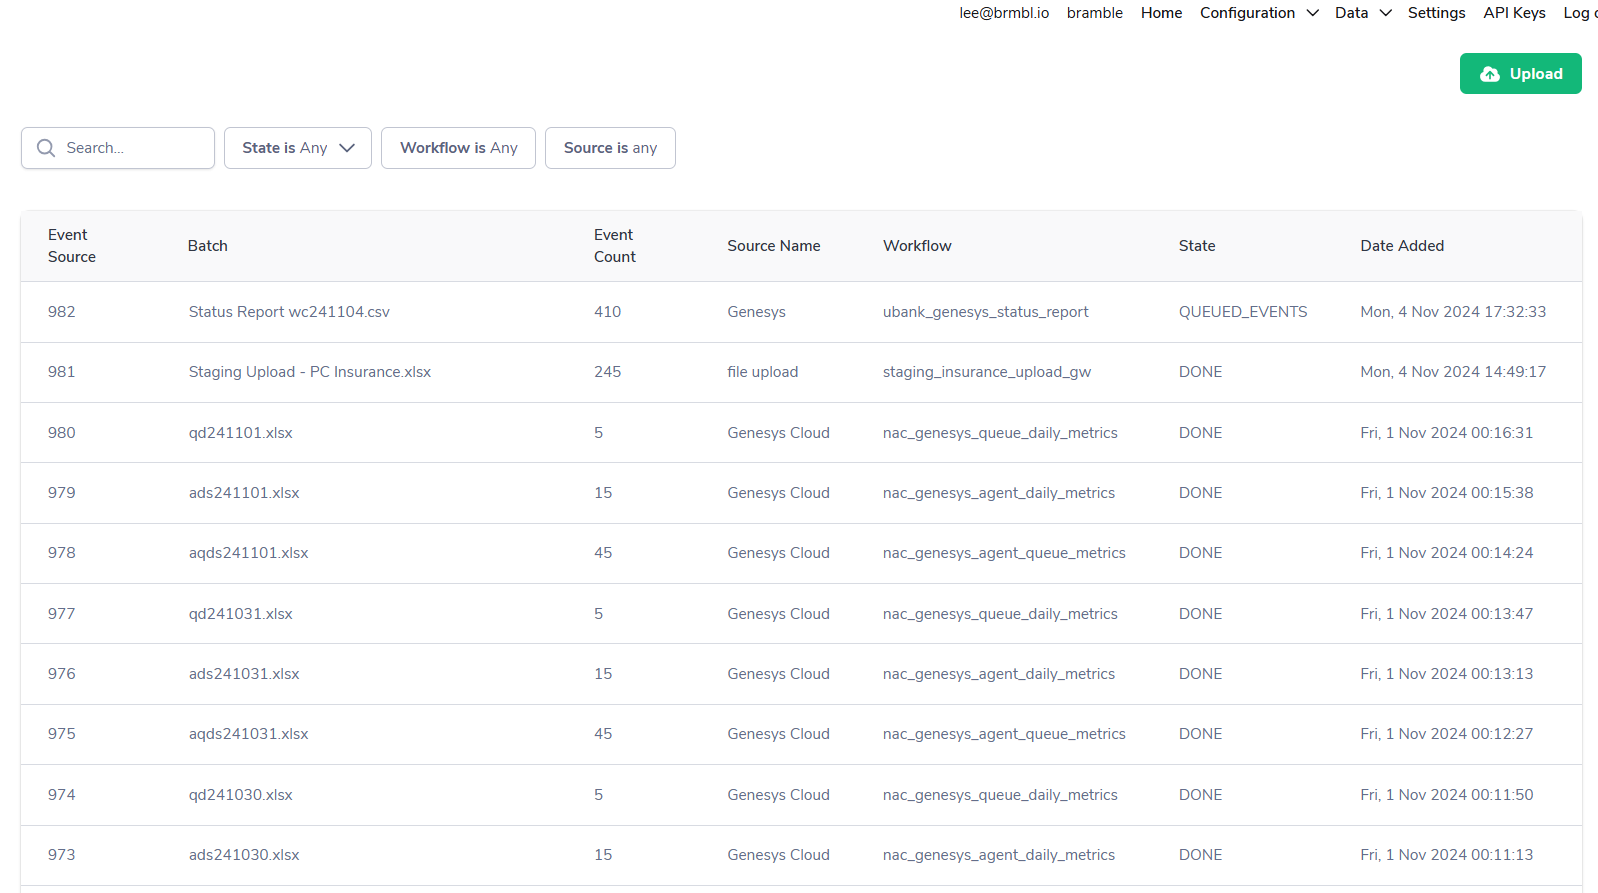Open batch qd241101.xlsx

[241, 433]
